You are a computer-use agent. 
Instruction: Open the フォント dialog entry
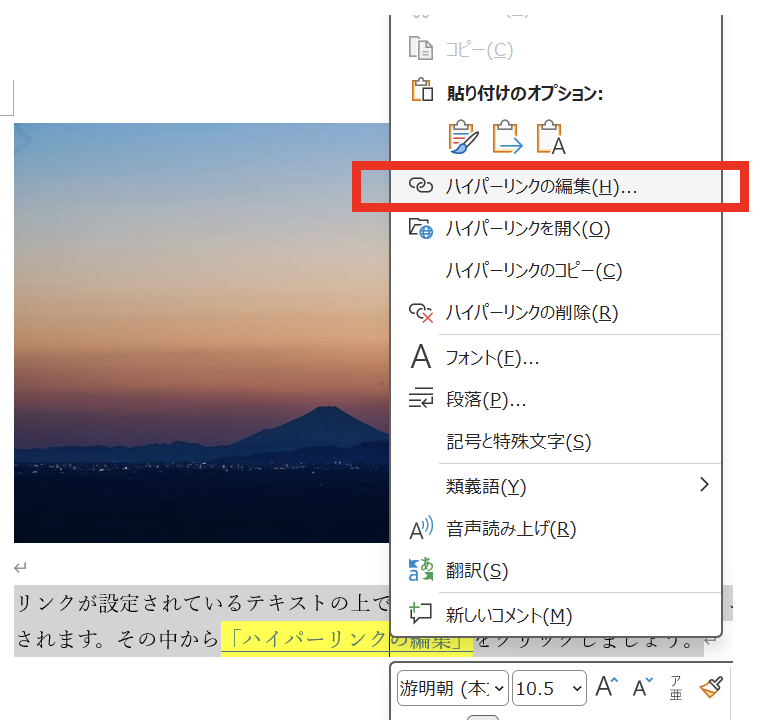(x=492, y=357)
